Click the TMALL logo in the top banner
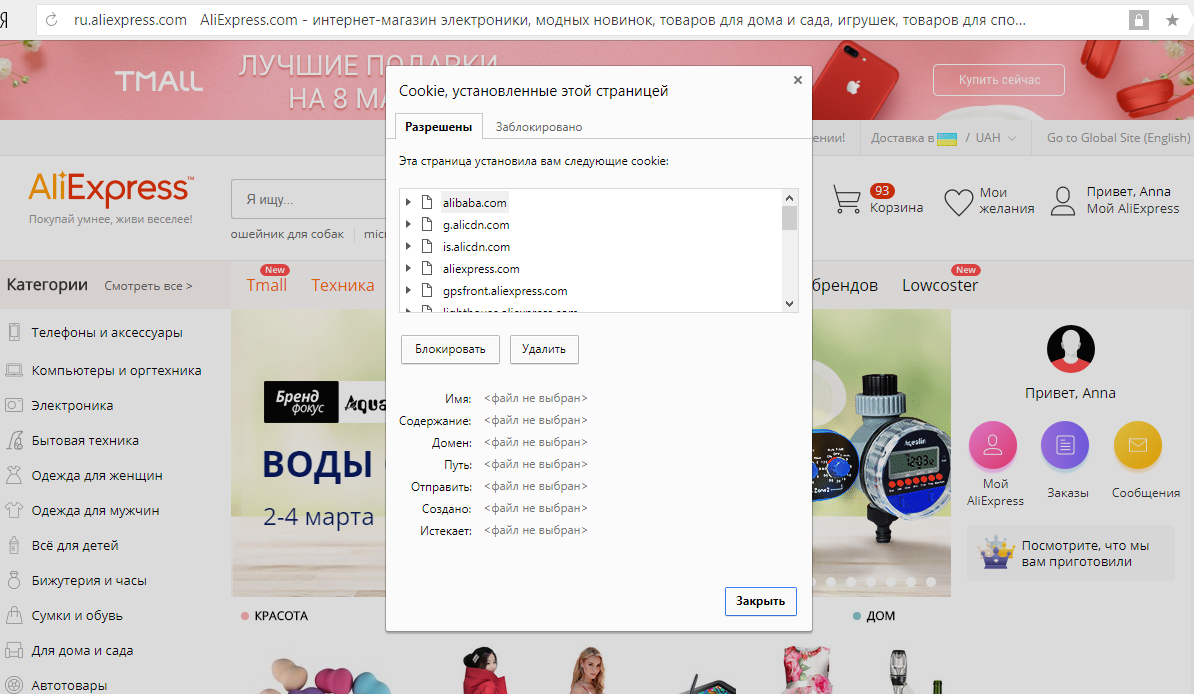Image resolution: width=1194 pixels, height=694 pixels. (159, 82)
